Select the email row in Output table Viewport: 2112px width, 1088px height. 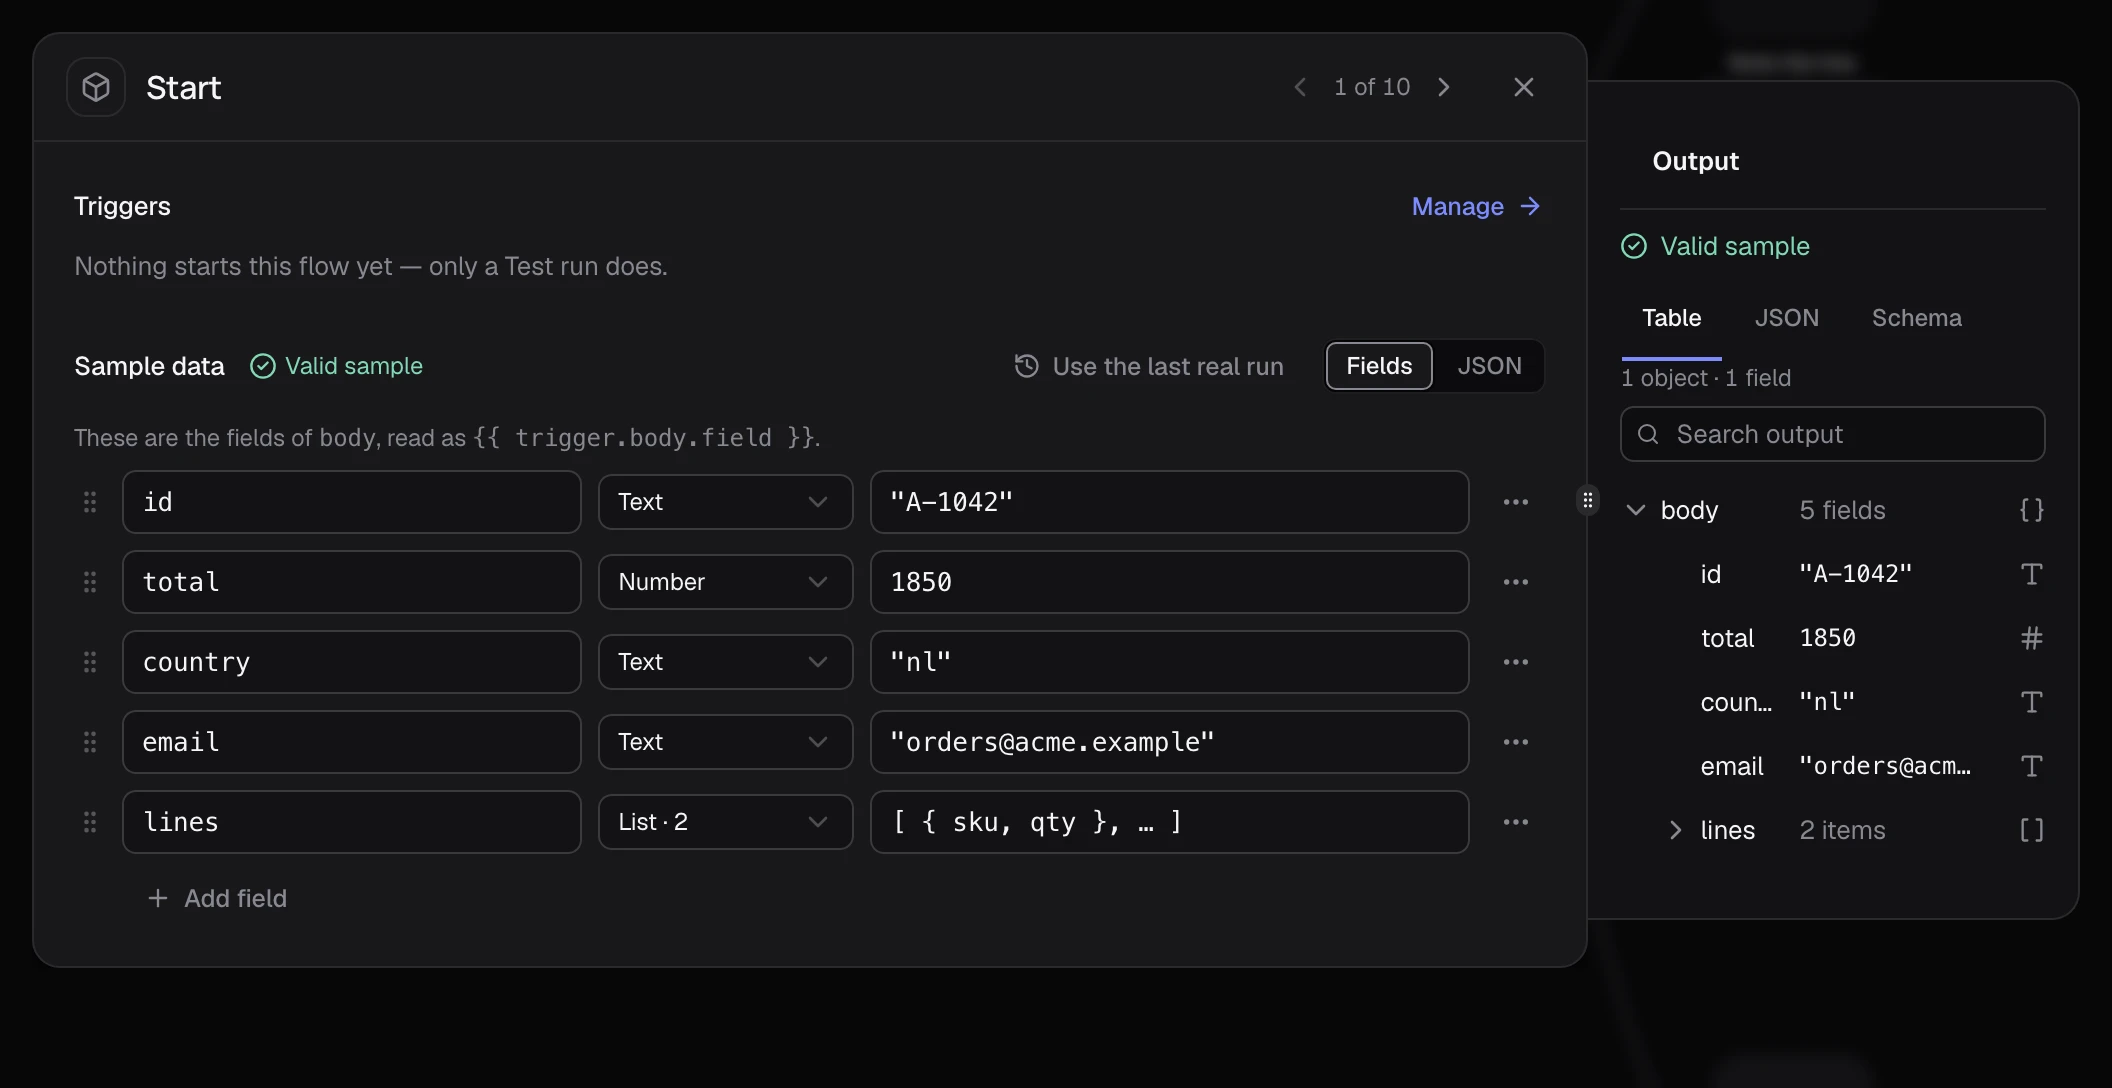click(1832, 766)
